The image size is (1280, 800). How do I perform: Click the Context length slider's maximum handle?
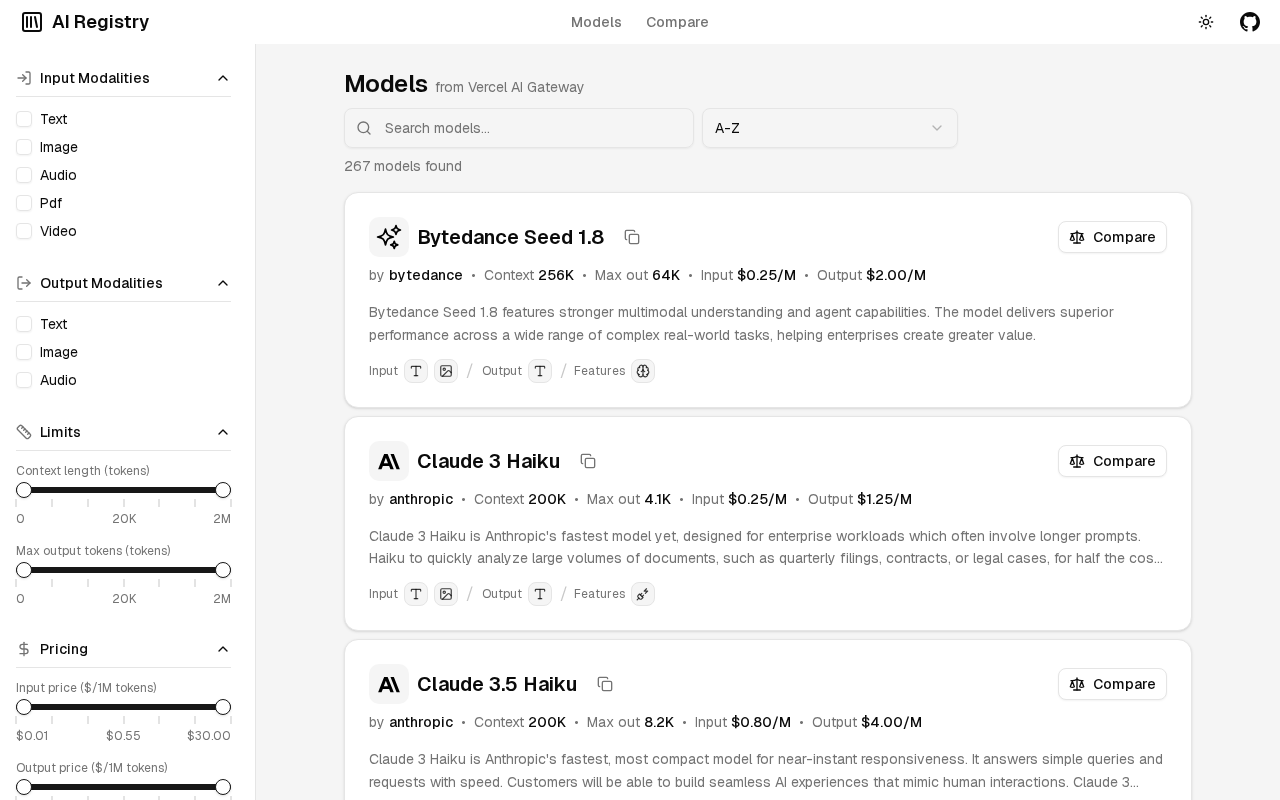[223, 490]
